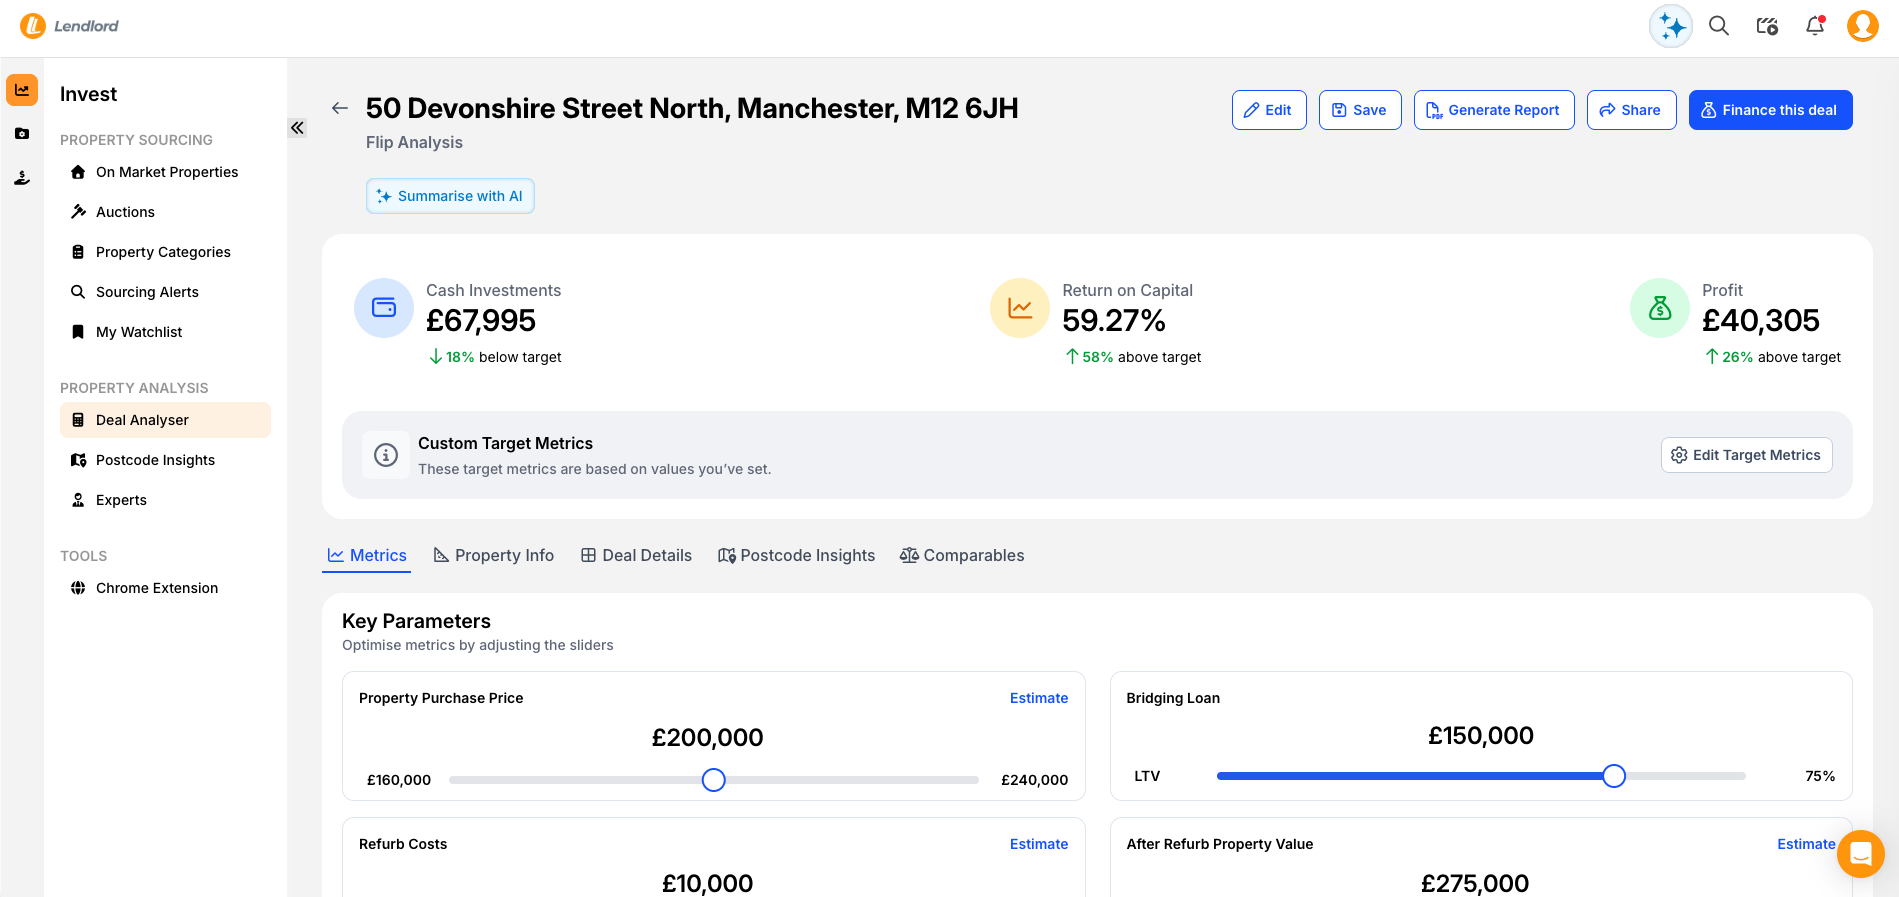Click Generate Report button
The width and height of the screenshot is (1899, 897).
pos(1493,110)
